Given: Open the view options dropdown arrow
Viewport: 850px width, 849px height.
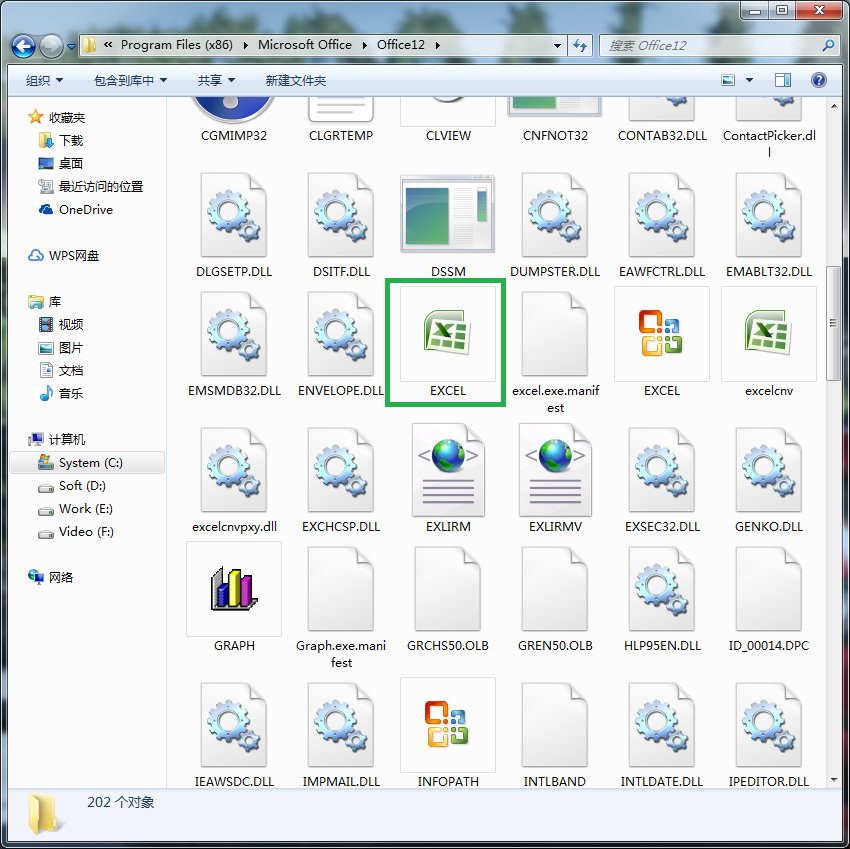Looking at the screenshot, I should (749, 80).
